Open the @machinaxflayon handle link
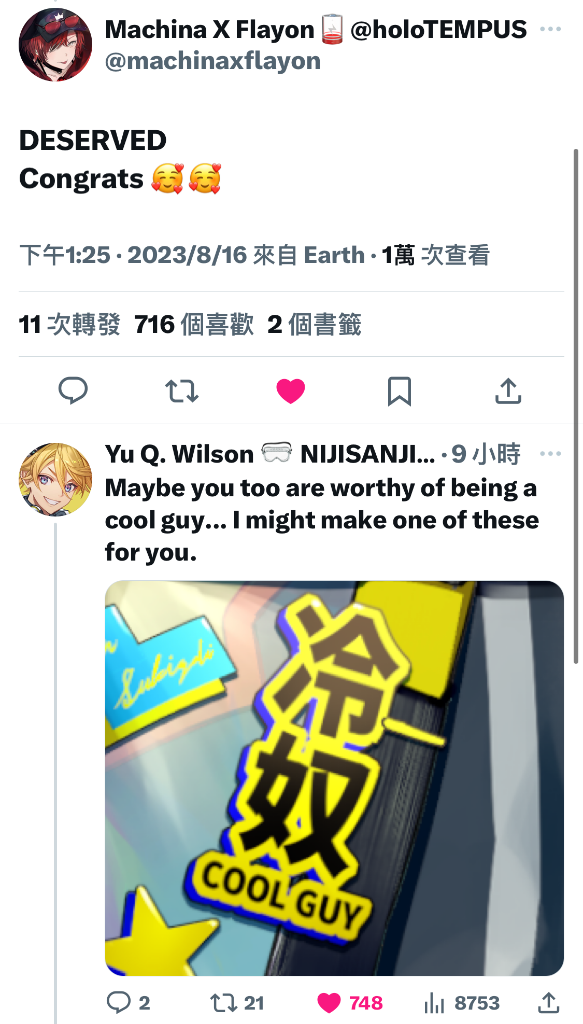The image size is (583, 1024). (x=212, y=61)
